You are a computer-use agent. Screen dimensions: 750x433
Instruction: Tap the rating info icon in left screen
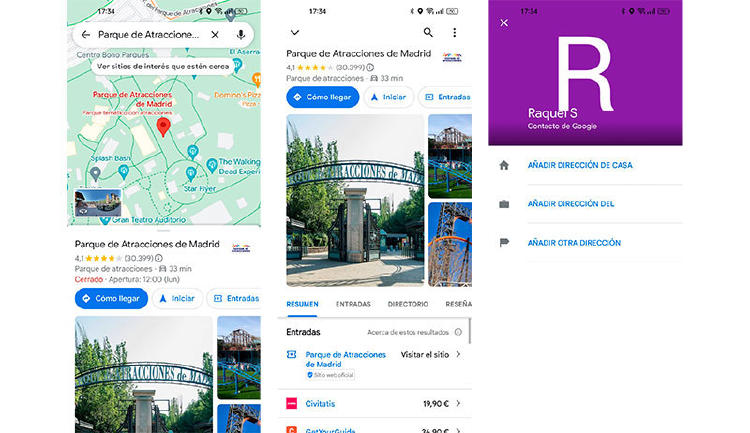pos(158,258)
